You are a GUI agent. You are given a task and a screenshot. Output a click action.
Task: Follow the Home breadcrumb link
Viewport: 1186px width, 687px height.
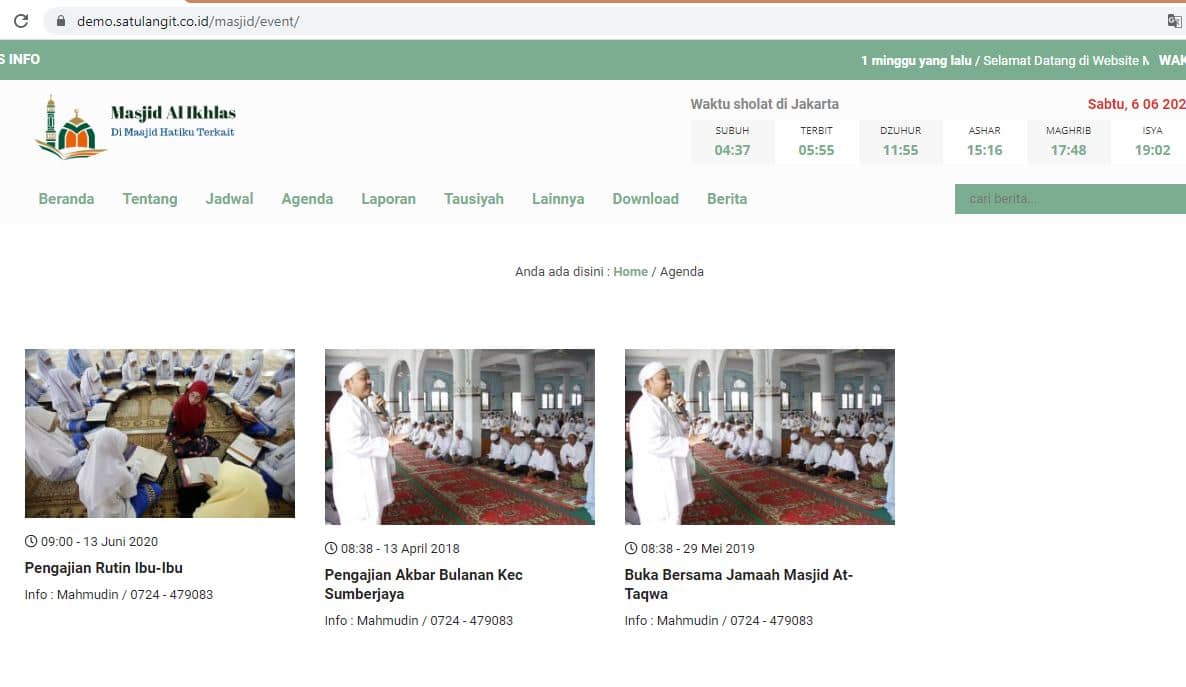(630, 272)
